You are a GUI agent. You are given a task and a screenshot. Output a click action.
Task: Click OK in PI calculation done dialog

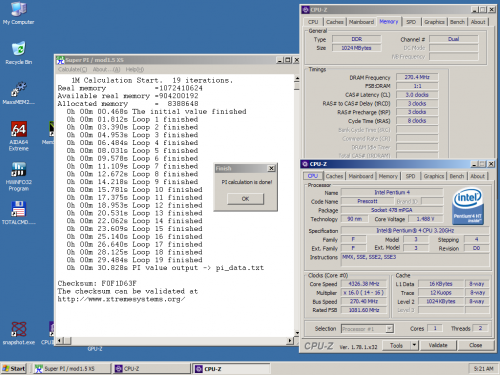(245, 199)
